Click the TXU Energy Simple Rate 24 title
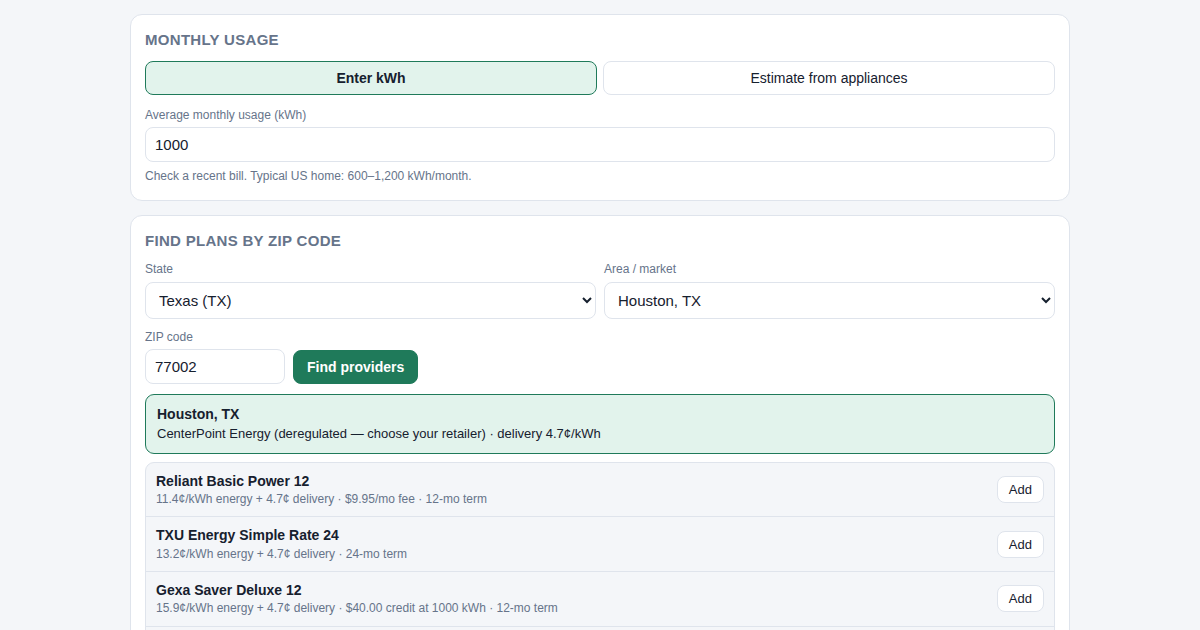Viewport: 1200px width, 630px height. (247, 535)
